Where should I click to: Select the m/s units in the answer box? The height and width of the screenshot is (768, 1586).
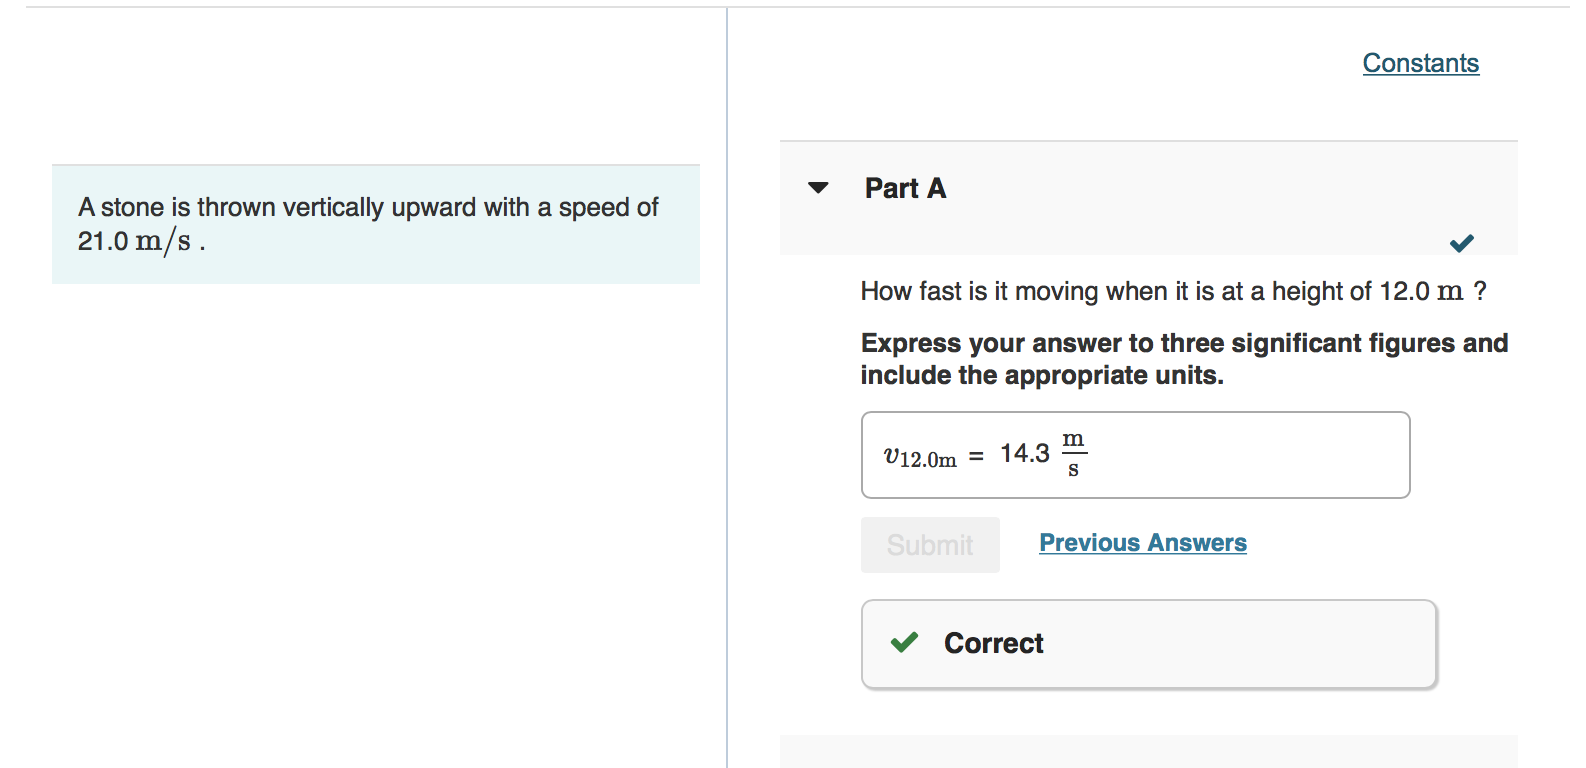[1072, 454]
